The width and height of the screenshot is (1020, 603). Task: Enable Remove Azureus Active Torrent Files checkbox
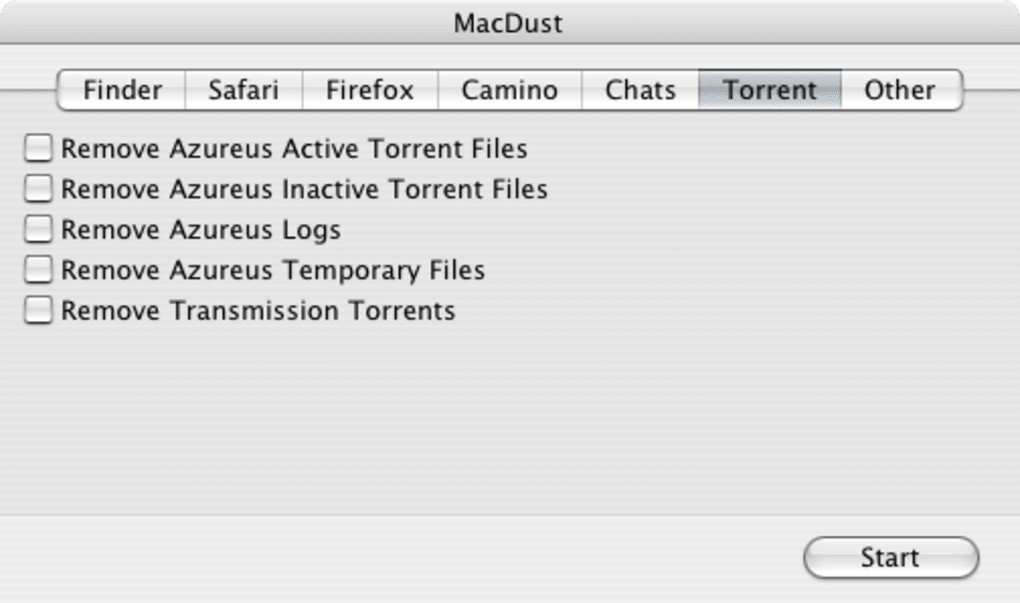(38, 149)
